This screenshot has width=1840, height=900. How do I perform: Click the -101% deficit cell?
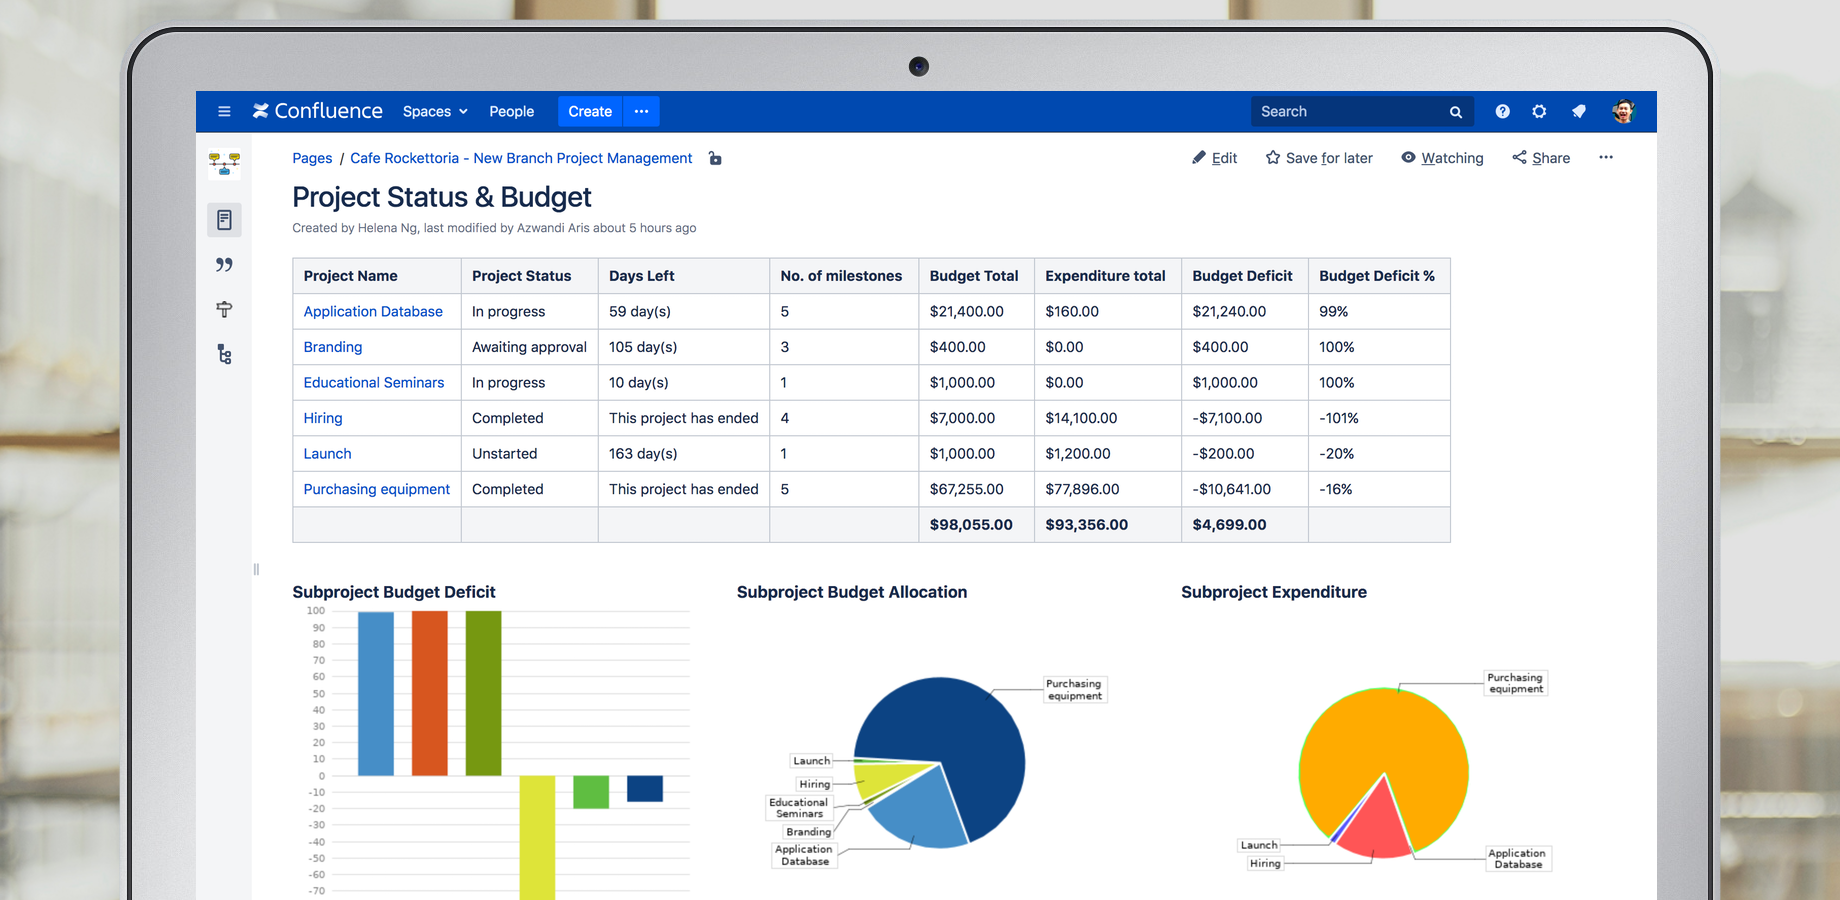click(x=1379, y=418)
